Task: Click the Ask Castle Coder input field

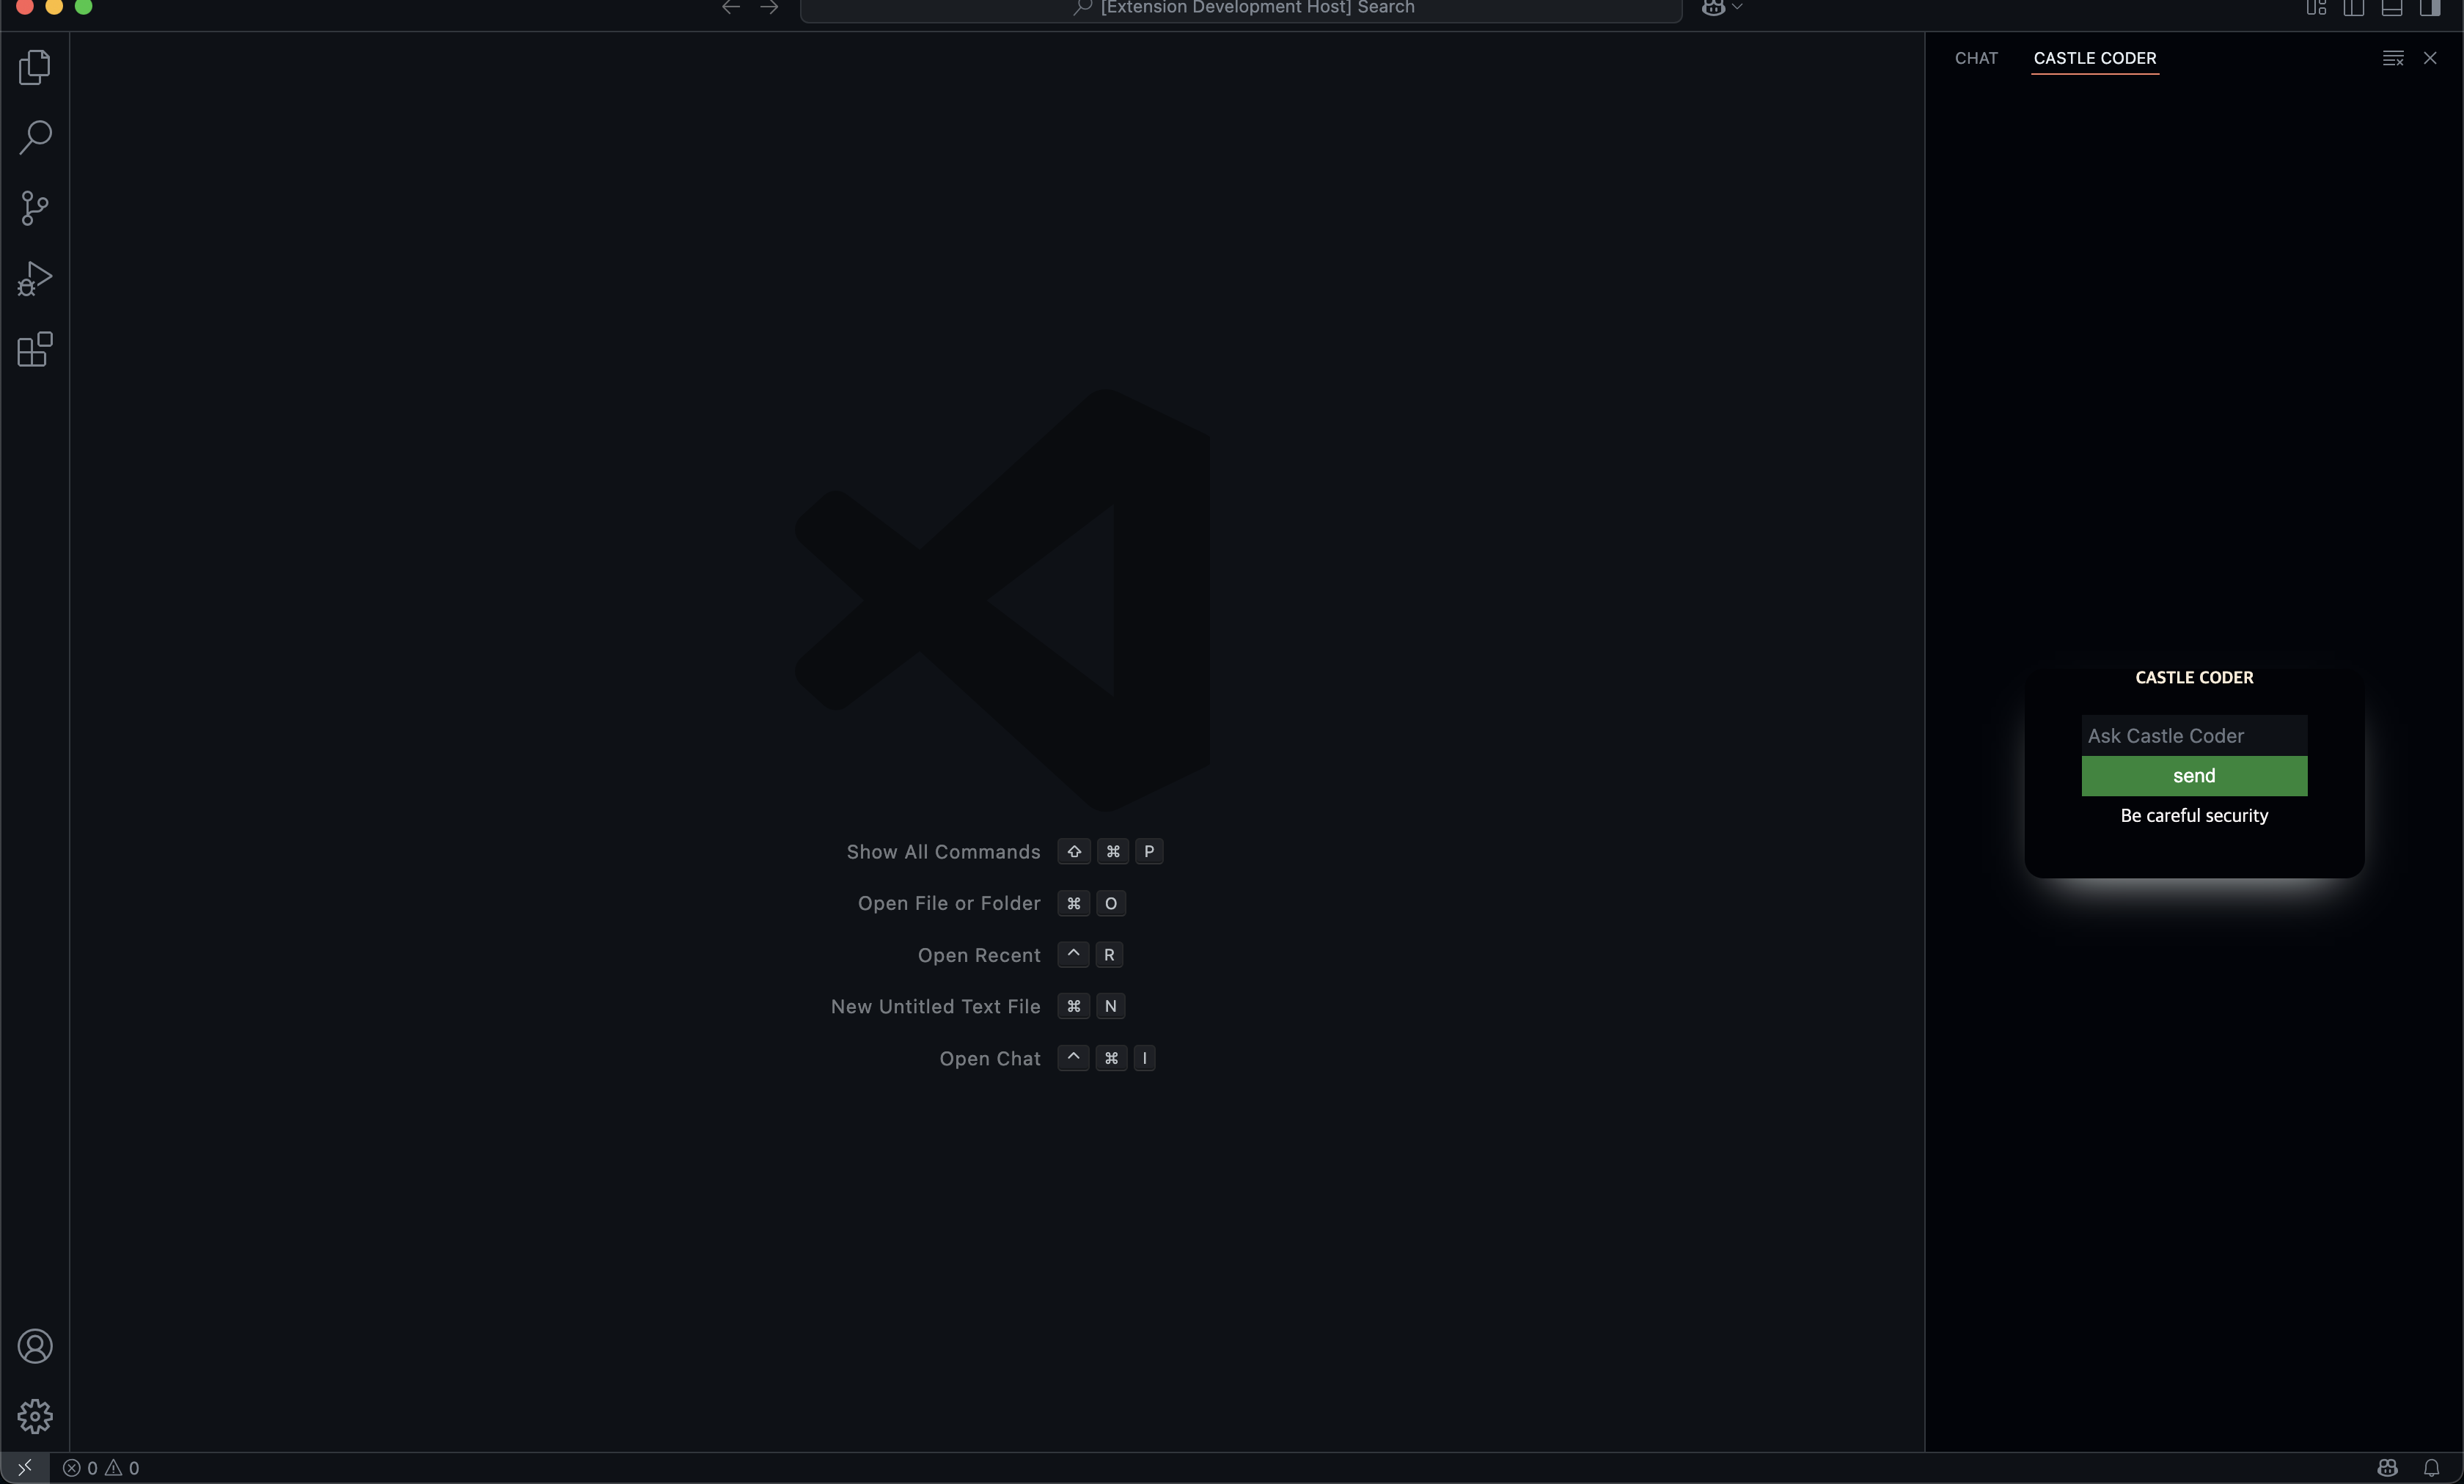Action: [x=2194, y=735]
